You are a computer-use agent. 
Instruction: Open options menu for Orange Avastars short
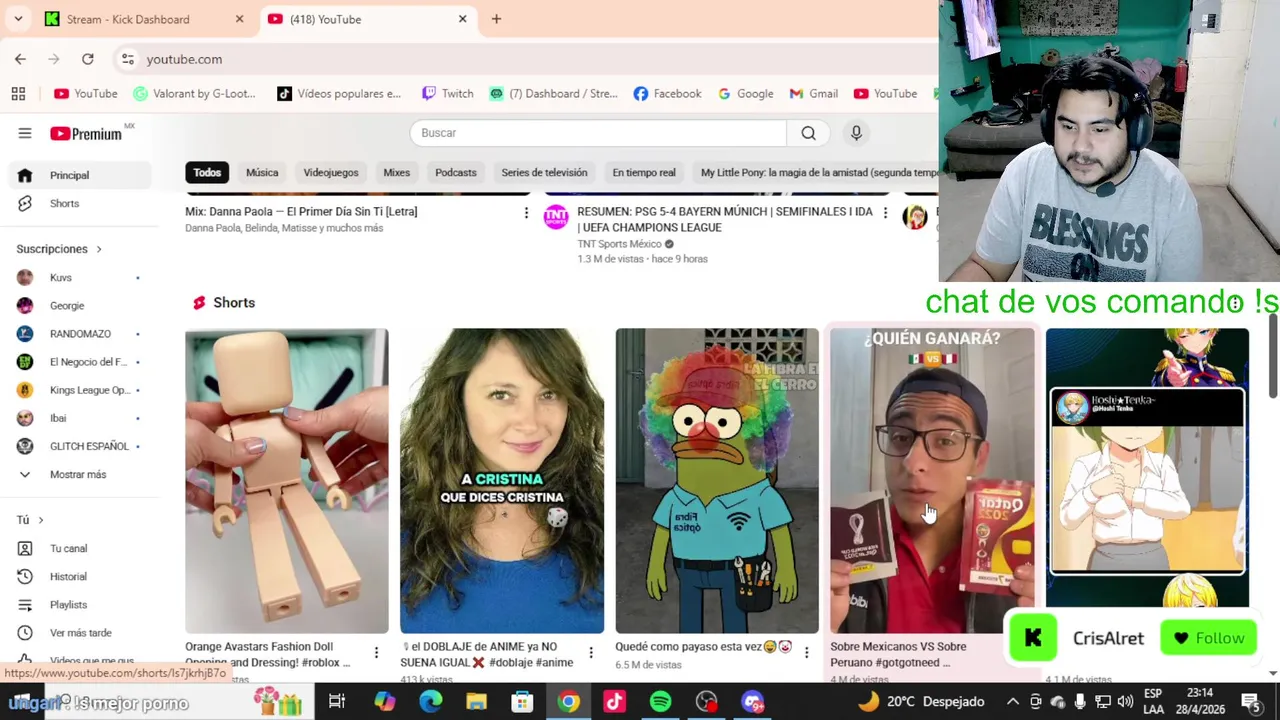[376, 653]
